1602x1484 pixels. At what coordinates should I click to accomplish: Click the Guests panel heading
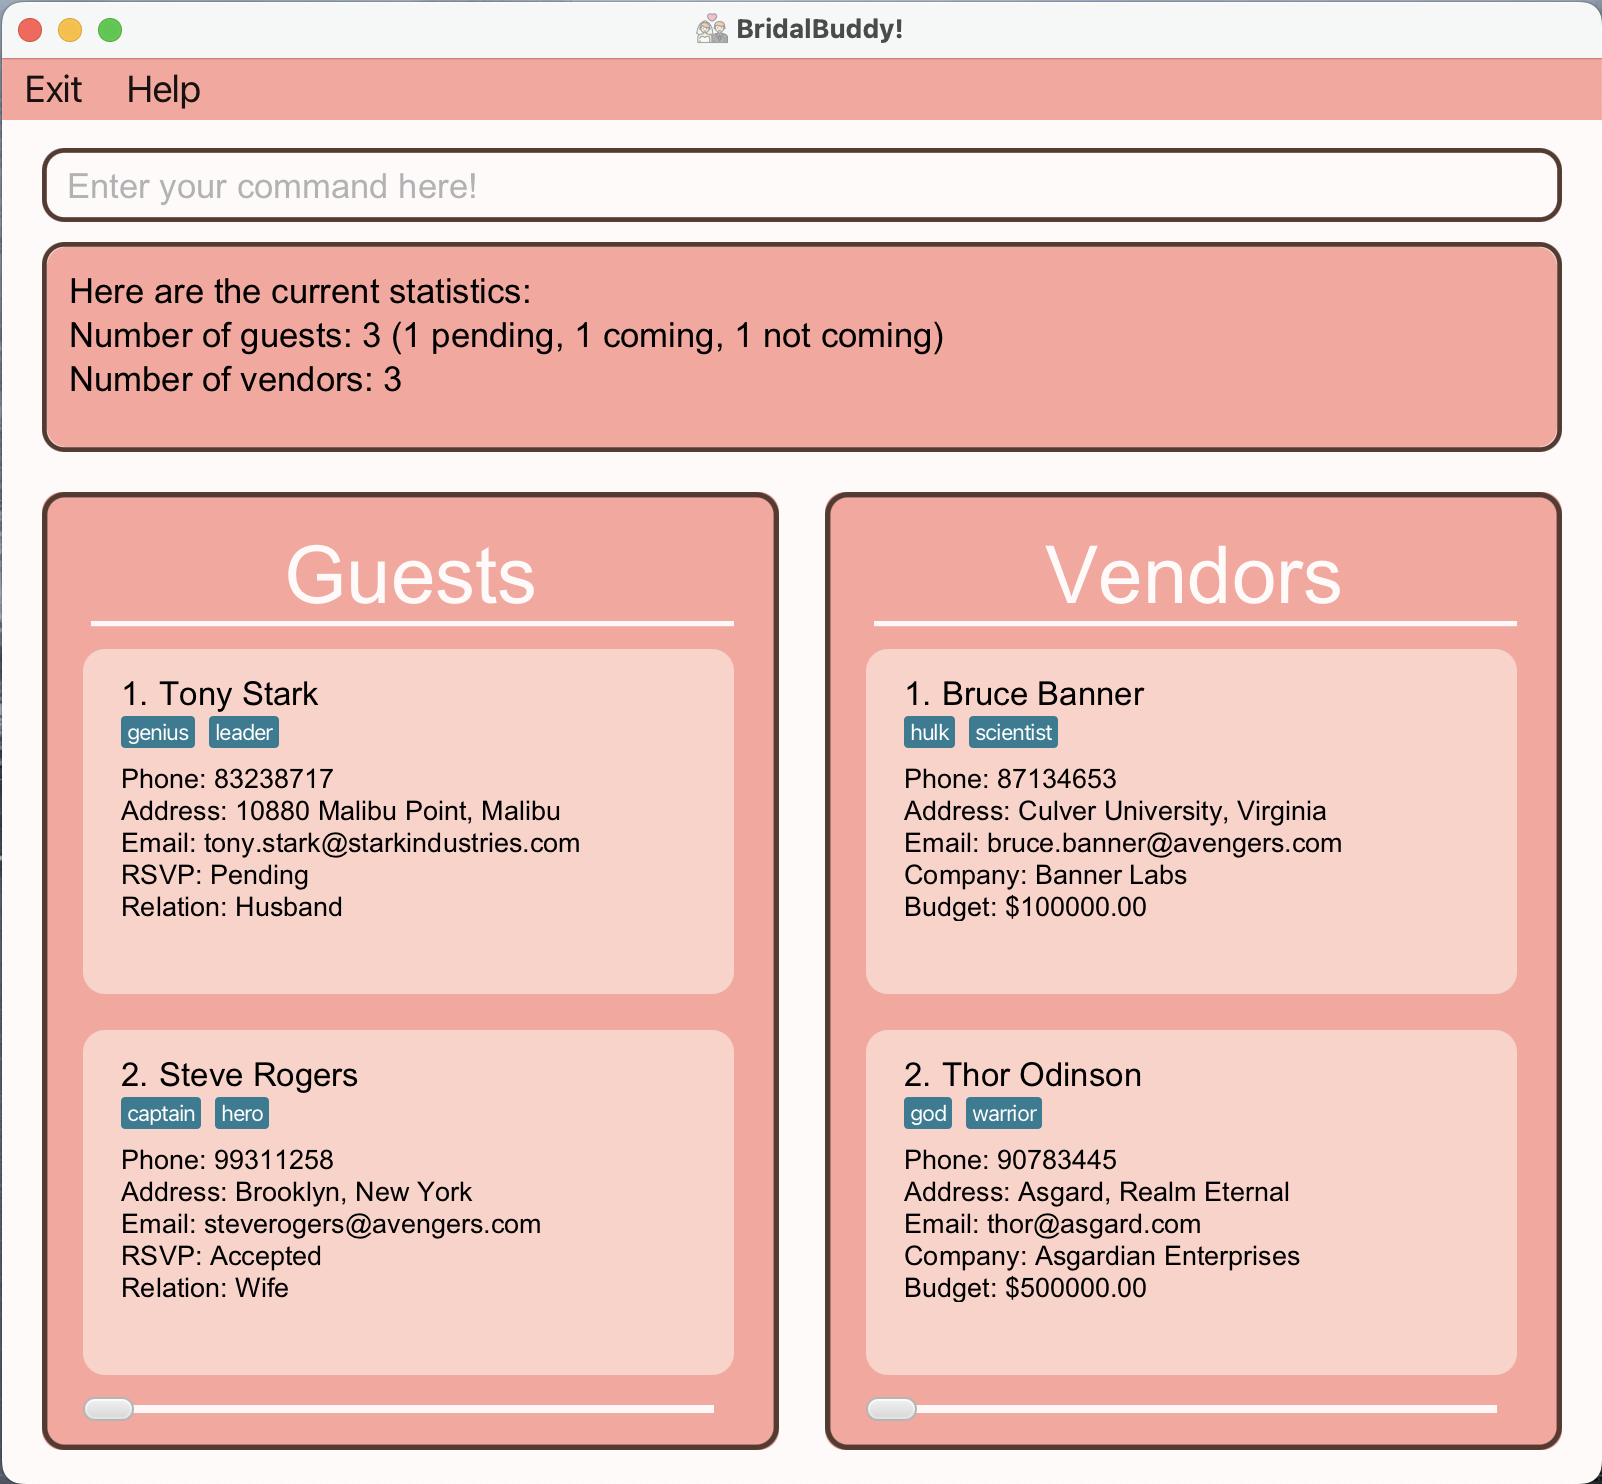411,575
